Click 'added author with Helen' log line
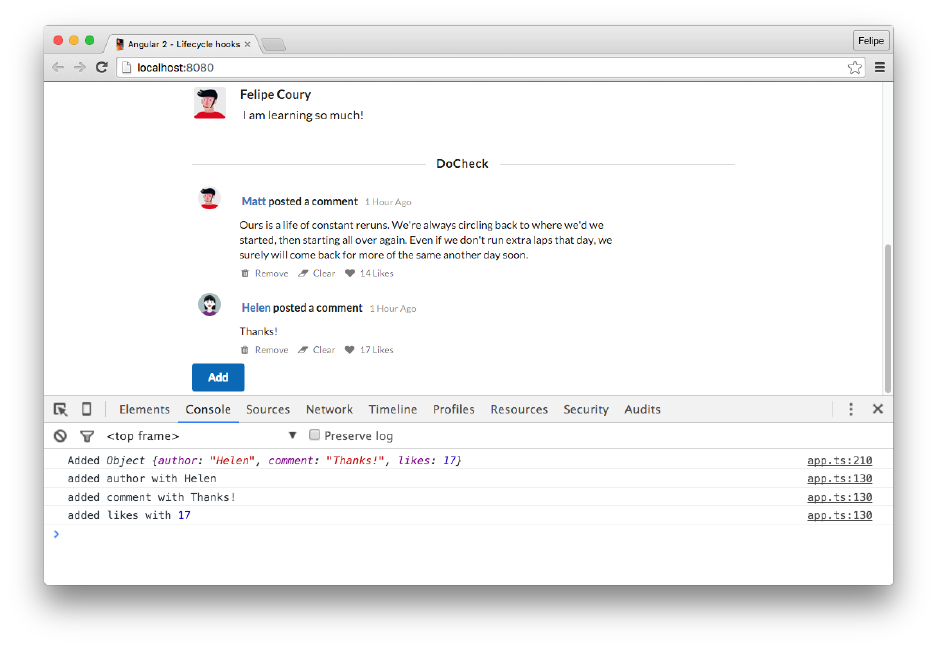Viewport: 937px width, 647px height. click(142, 479)
